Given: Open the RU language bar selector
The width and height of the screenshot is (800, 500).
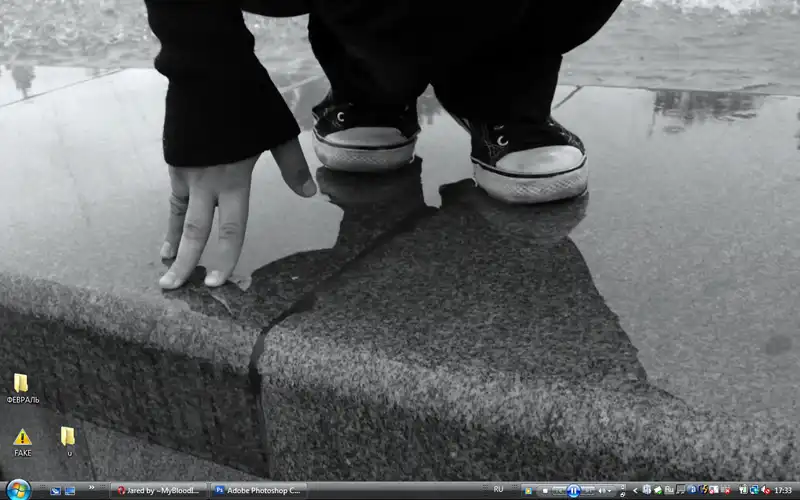Looking at the screenshot, I should pos(499,490).
